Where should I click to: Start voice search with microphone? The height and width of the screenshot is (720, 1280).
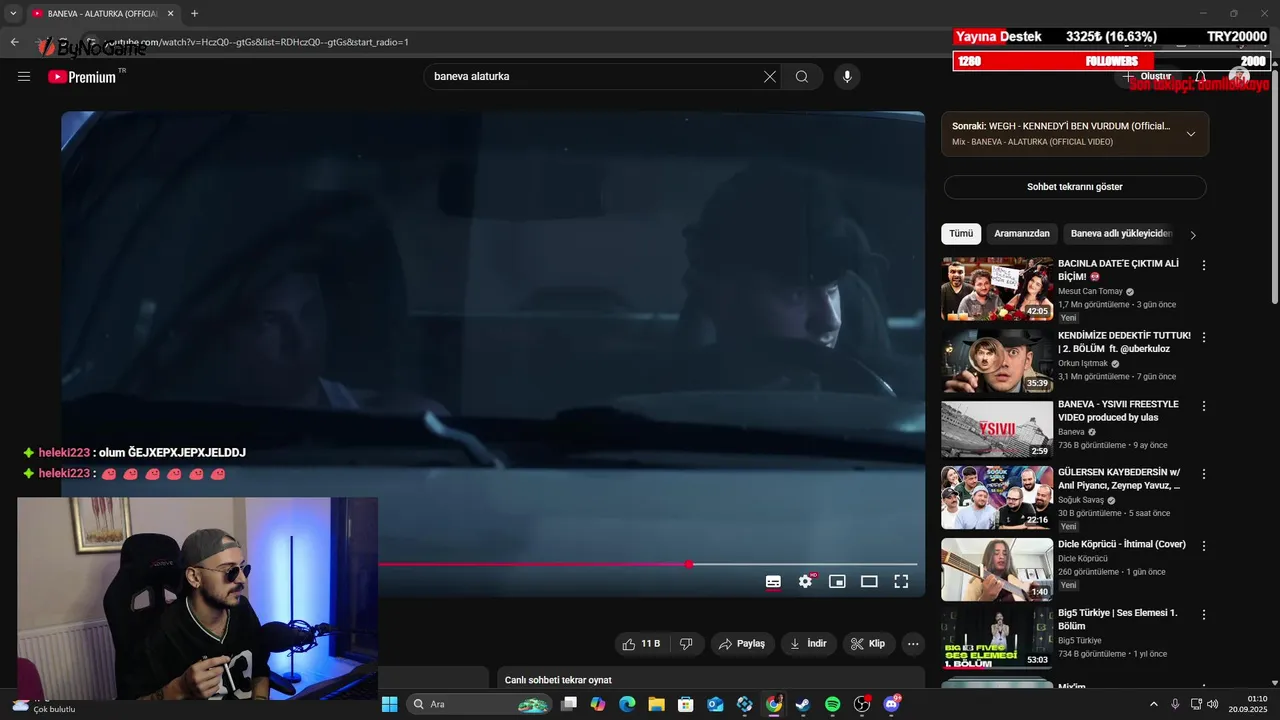click(847, 76)
